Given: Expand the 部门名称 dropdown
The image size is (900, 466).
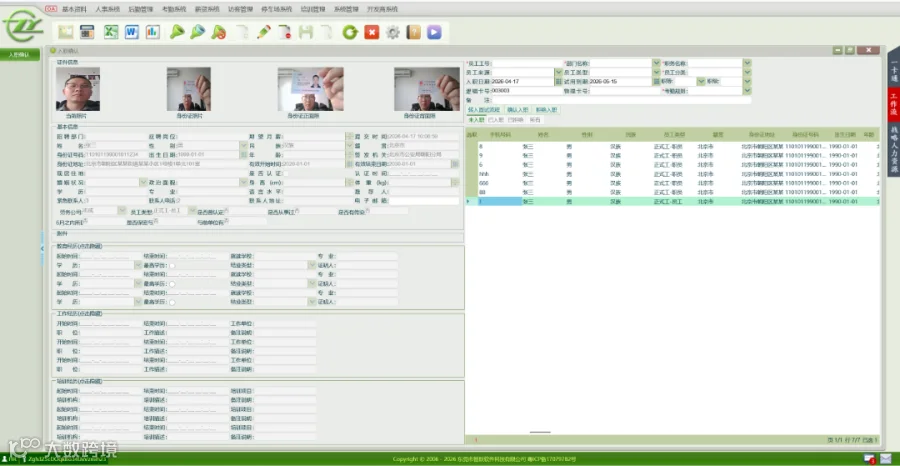Looking at the screenshot, I should click(x=656, y=63).
